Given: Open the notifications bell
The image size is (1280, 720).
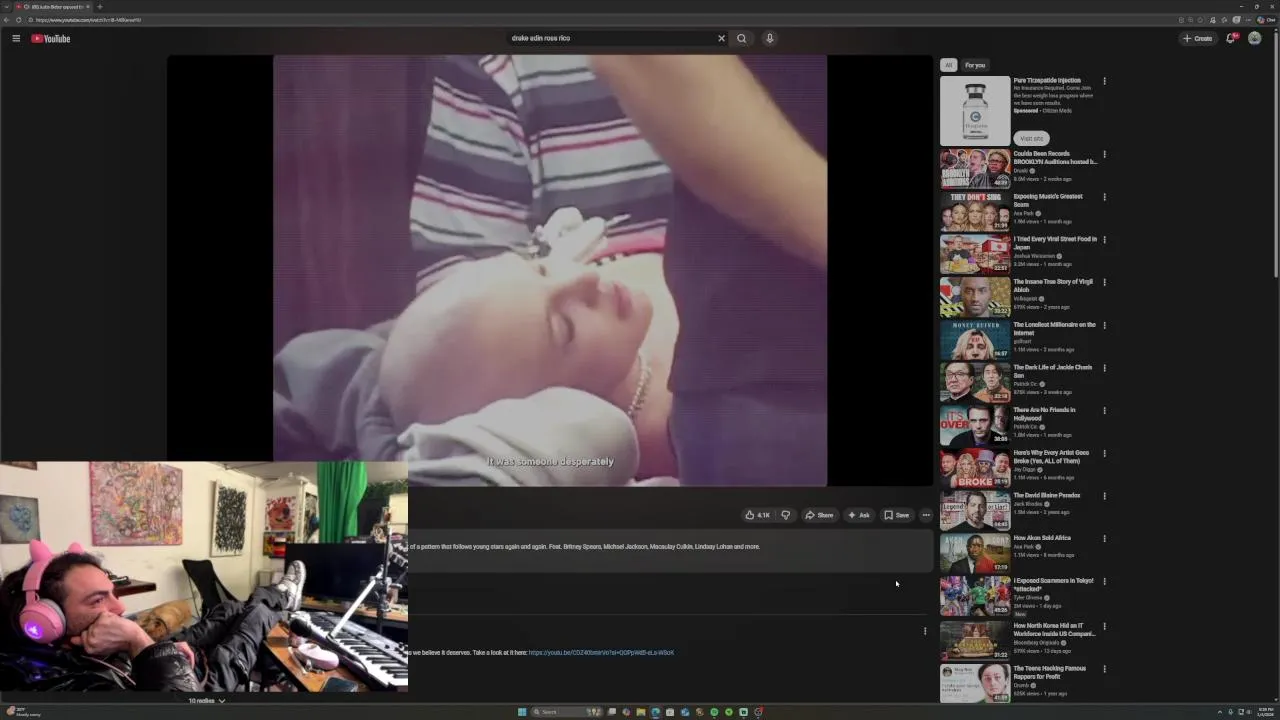Looking at the screenshot, I should 1231,38.
